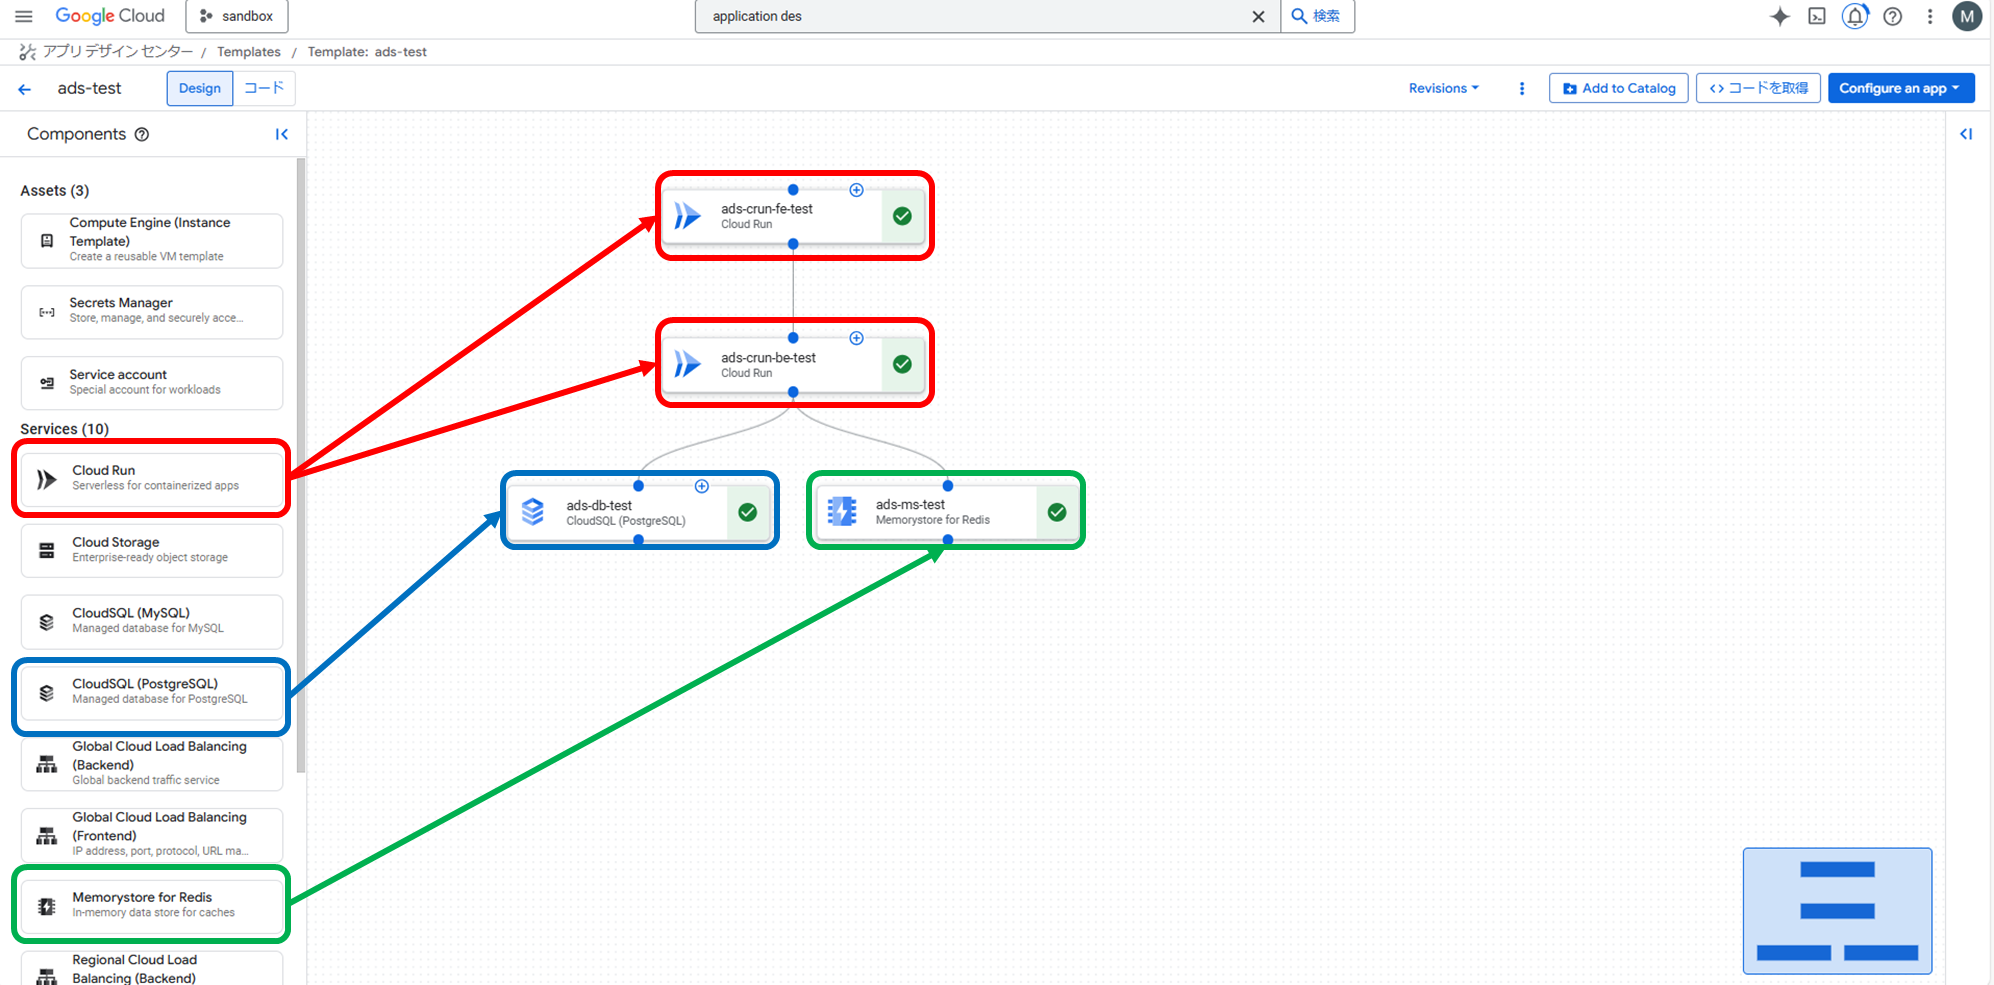Click the Secrets Manager icon

(46, 312)
